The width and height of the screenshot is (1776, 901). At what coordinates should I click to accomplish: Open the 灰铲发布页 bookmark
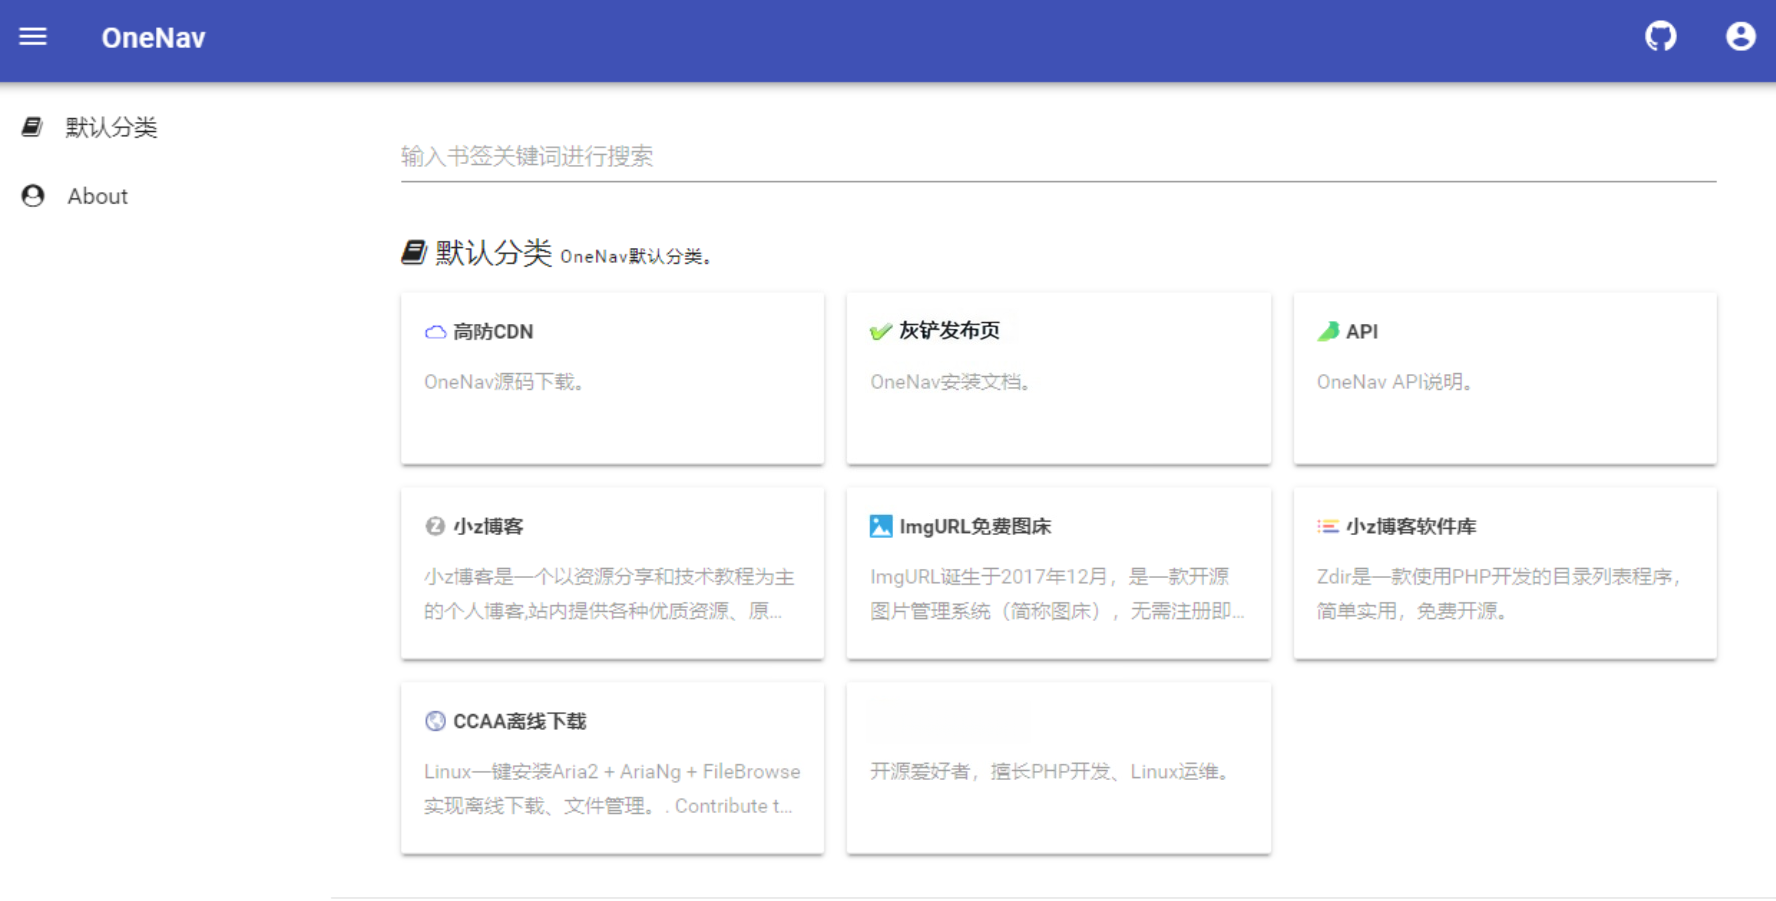coord(949,331)
